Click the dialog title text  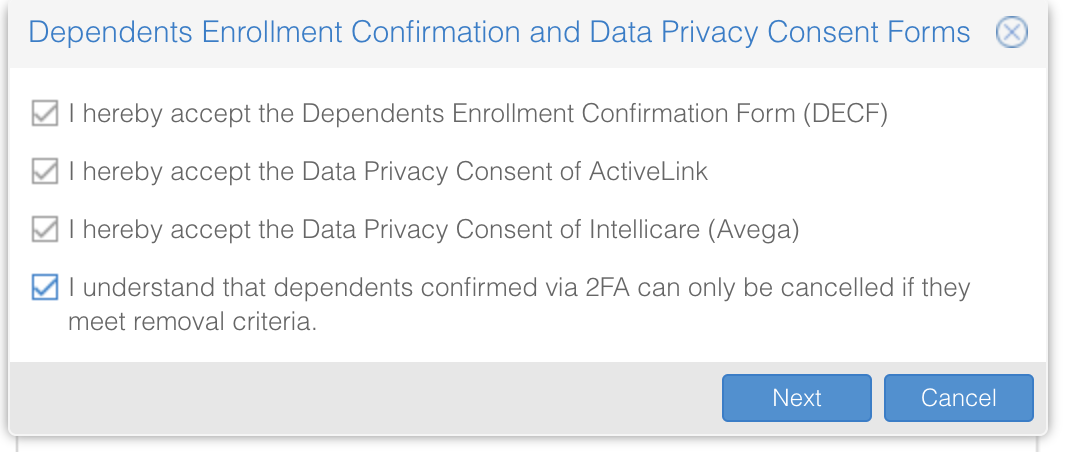pos(499,33)
